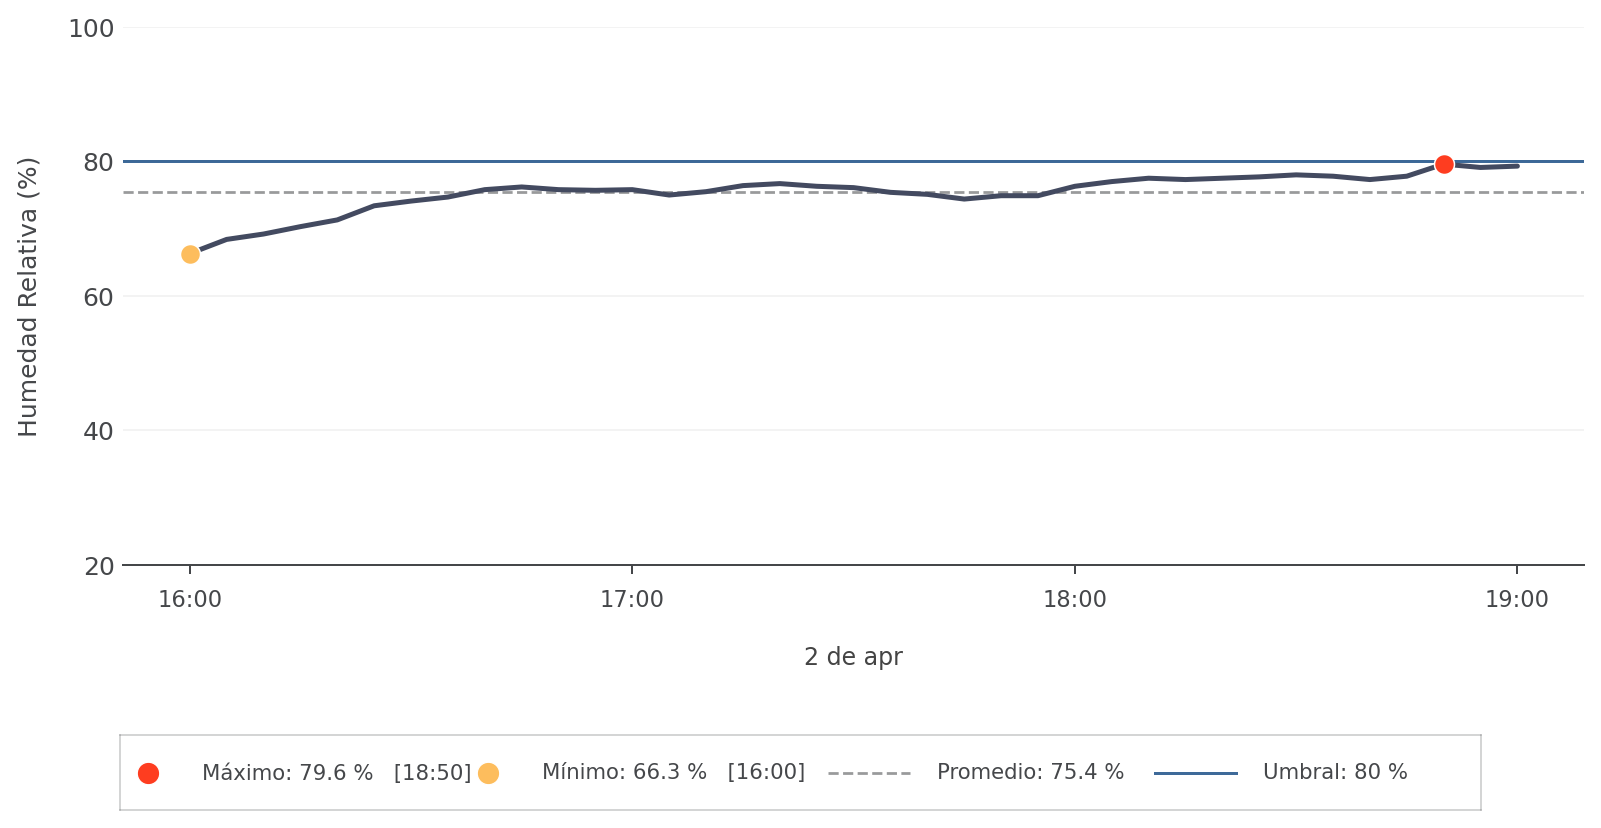Click the '2 de apr' date label
Image resolution: width=1601 pixels, height=828 pixels.
tap(853, 657)
